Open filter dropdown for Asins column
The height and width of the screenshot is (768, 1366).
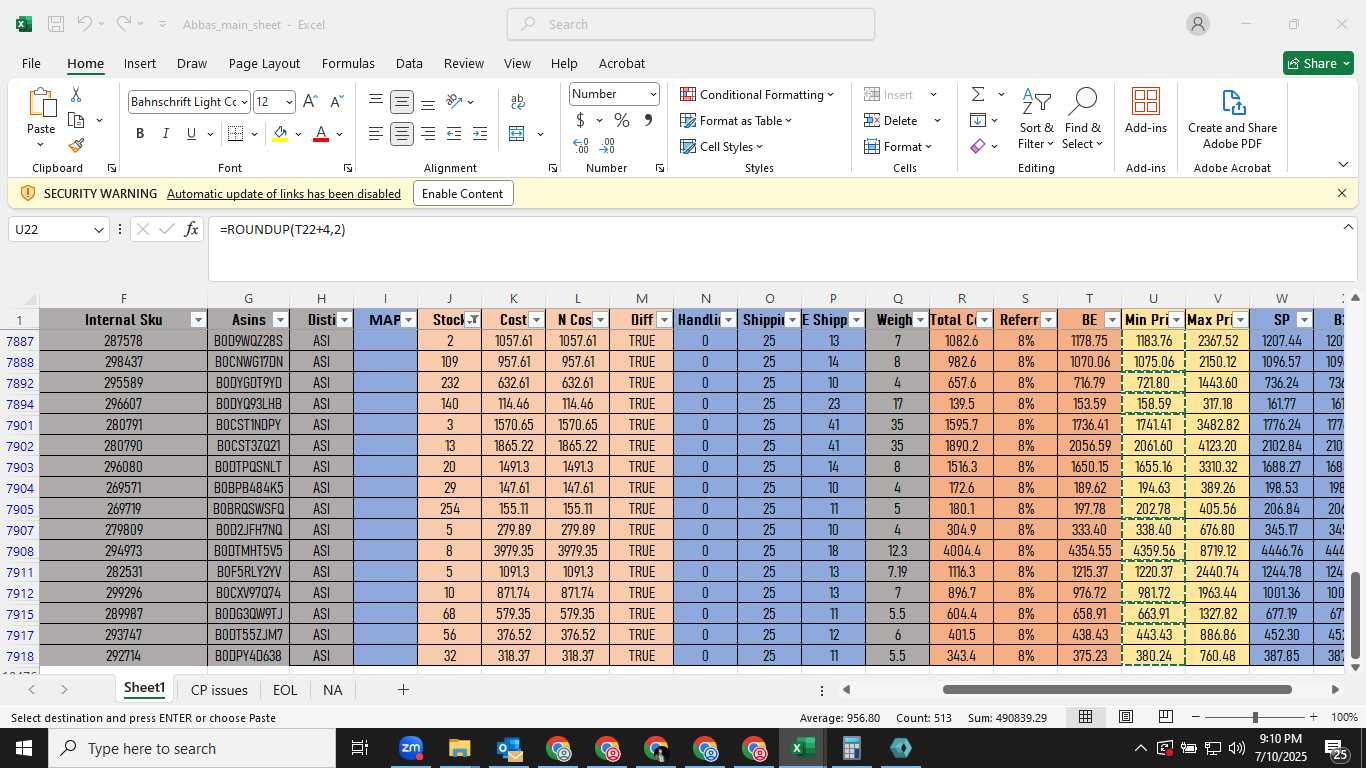coord(280,320)
